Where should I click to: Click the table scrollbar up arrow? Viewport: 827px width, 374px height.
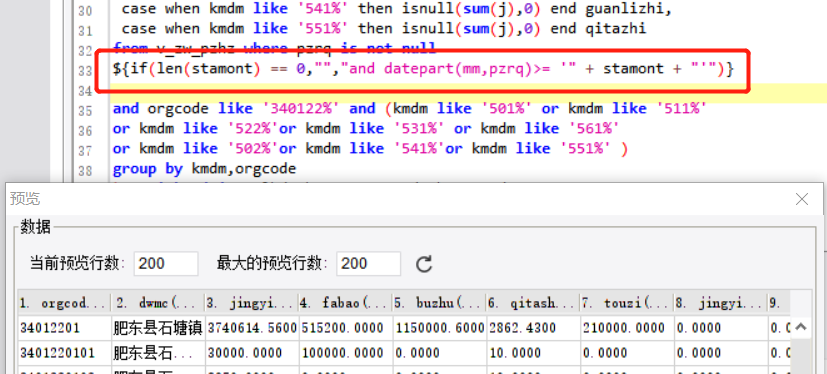pyautogui.click(x=800, y=327)
